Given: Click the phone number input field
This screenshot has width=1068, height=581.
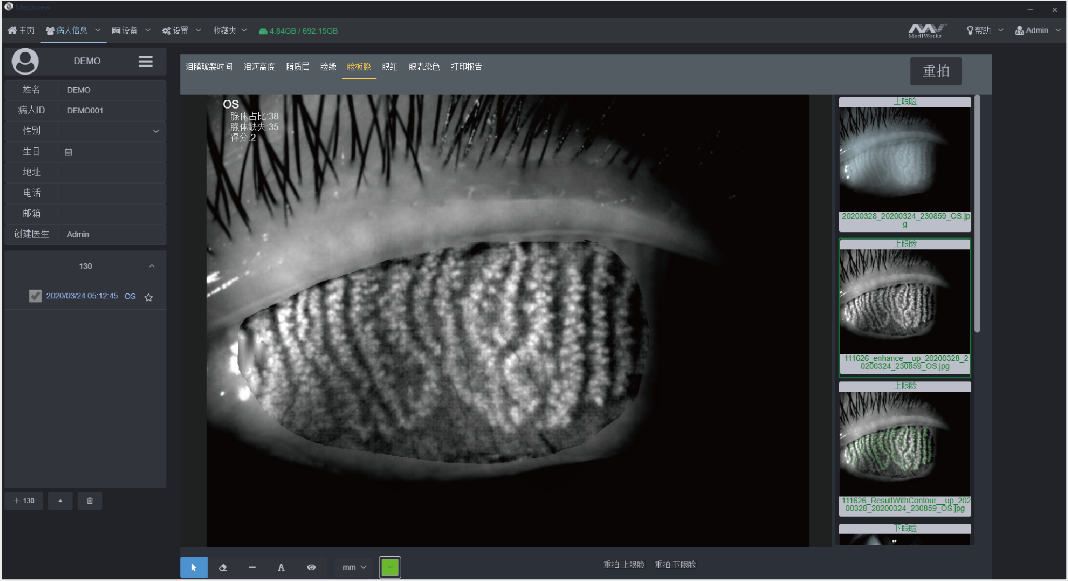Looking at the screenshot, I should pos(112,193).
